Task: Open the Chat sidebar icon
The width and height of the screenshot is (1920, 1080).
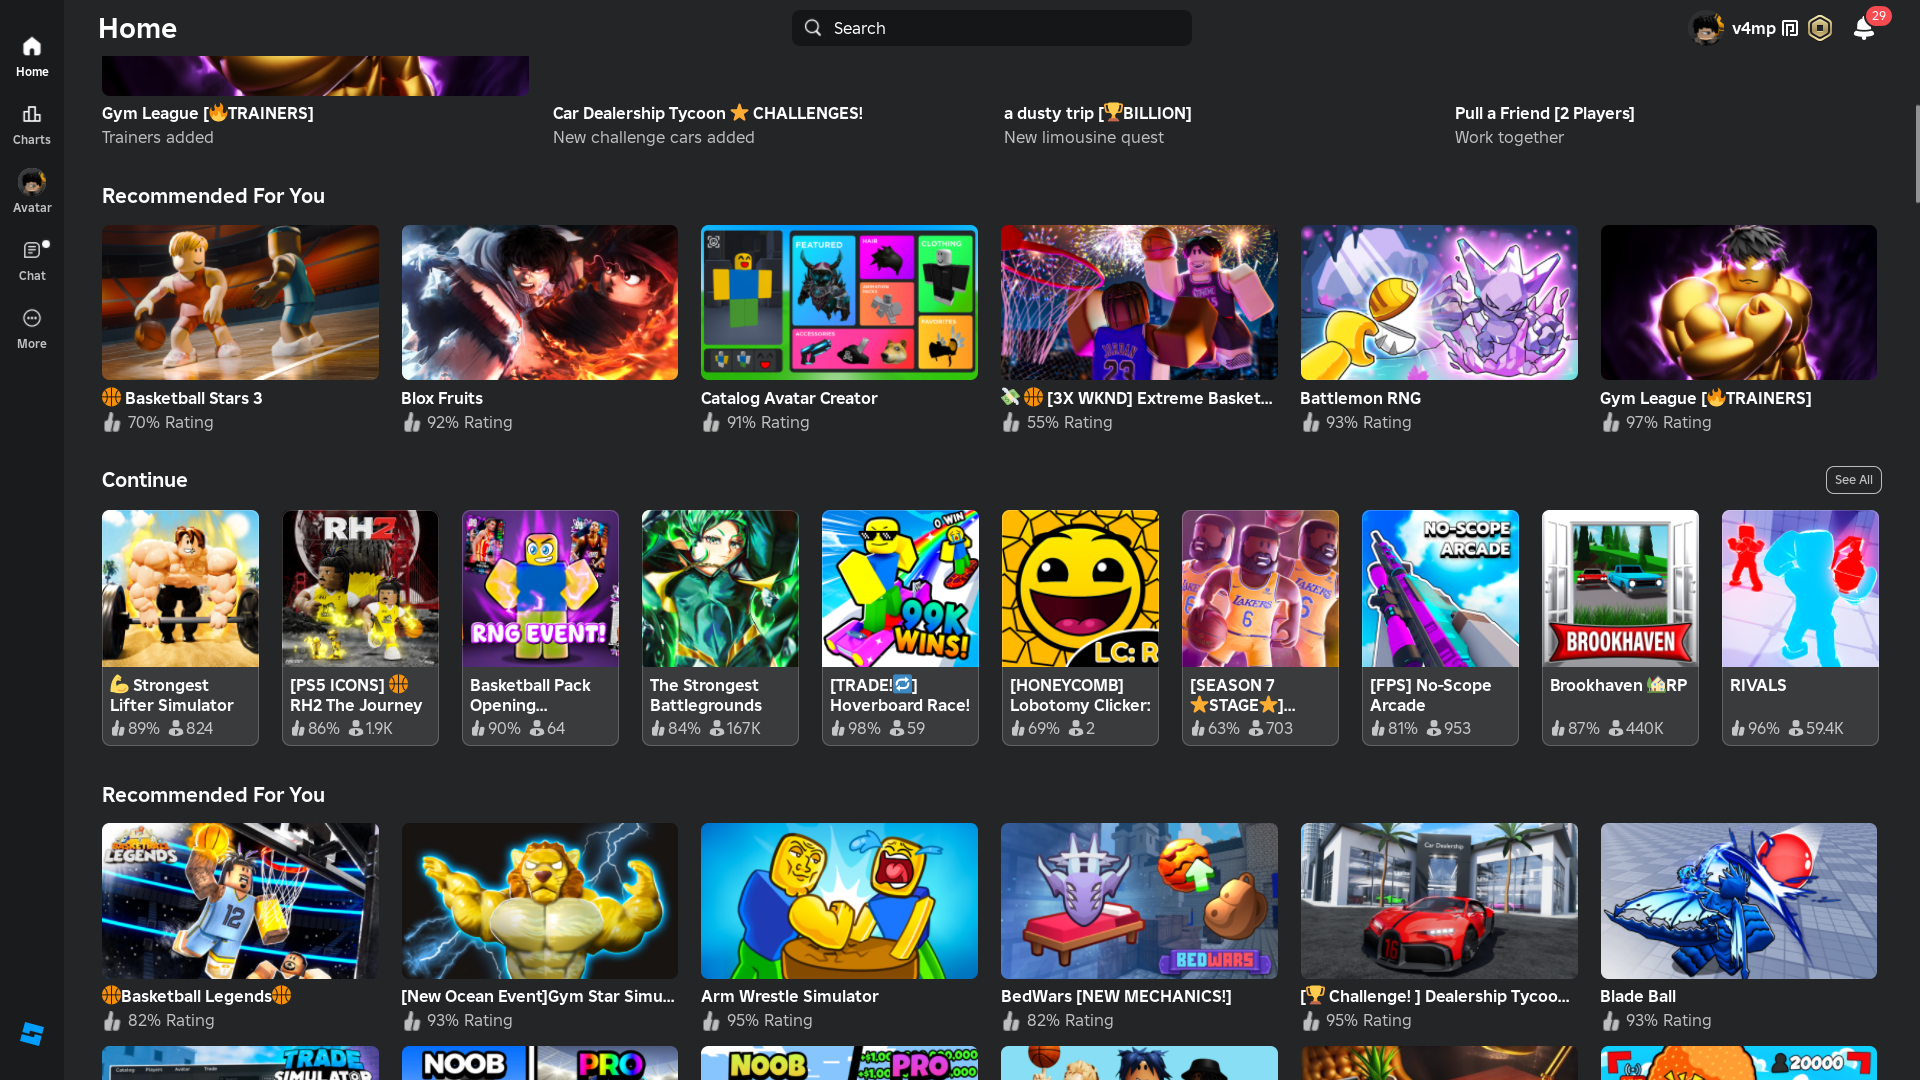Action: pos(32,260)
